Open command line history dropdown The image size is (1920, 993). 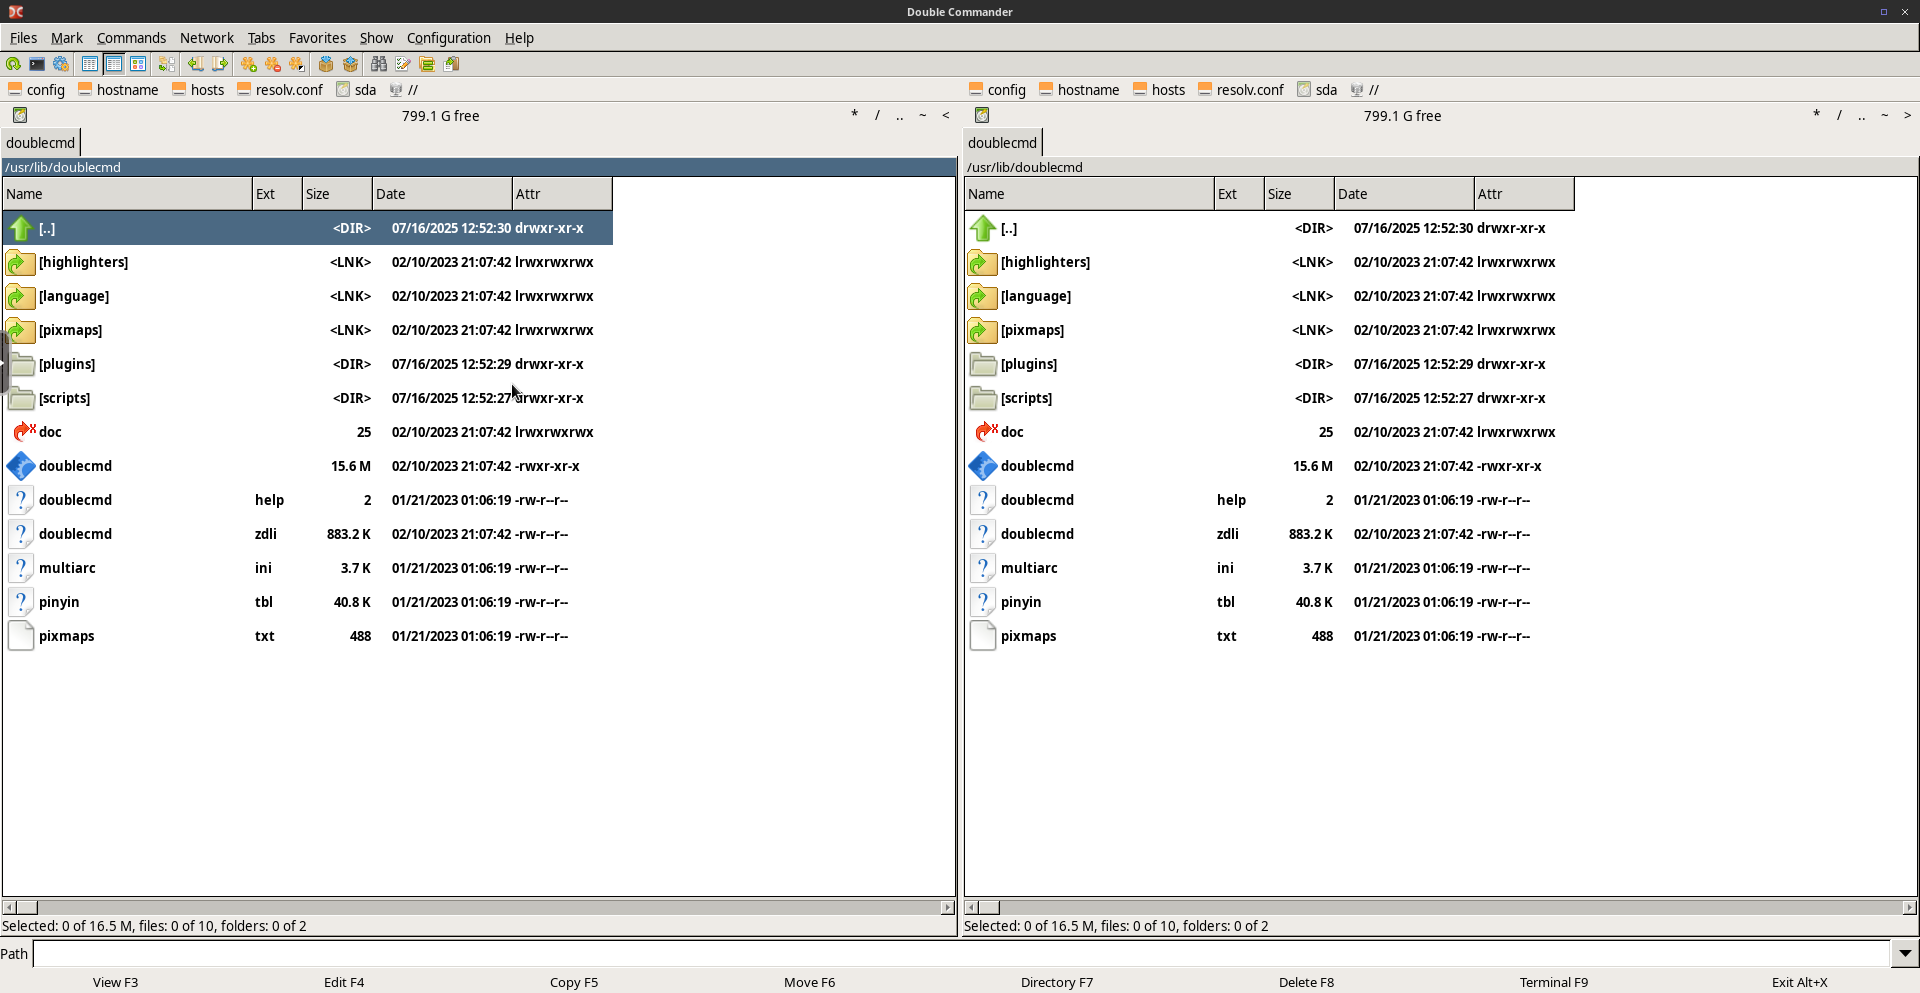[x=1905, y=954]
